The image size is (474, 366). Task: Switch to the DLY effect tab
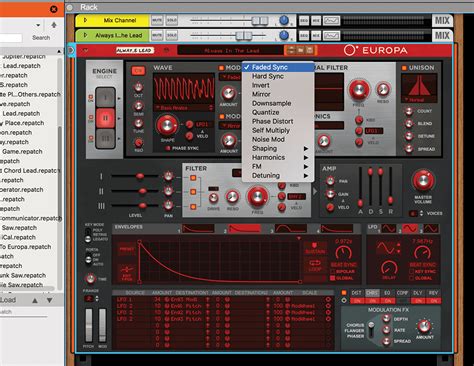[418, 293]
